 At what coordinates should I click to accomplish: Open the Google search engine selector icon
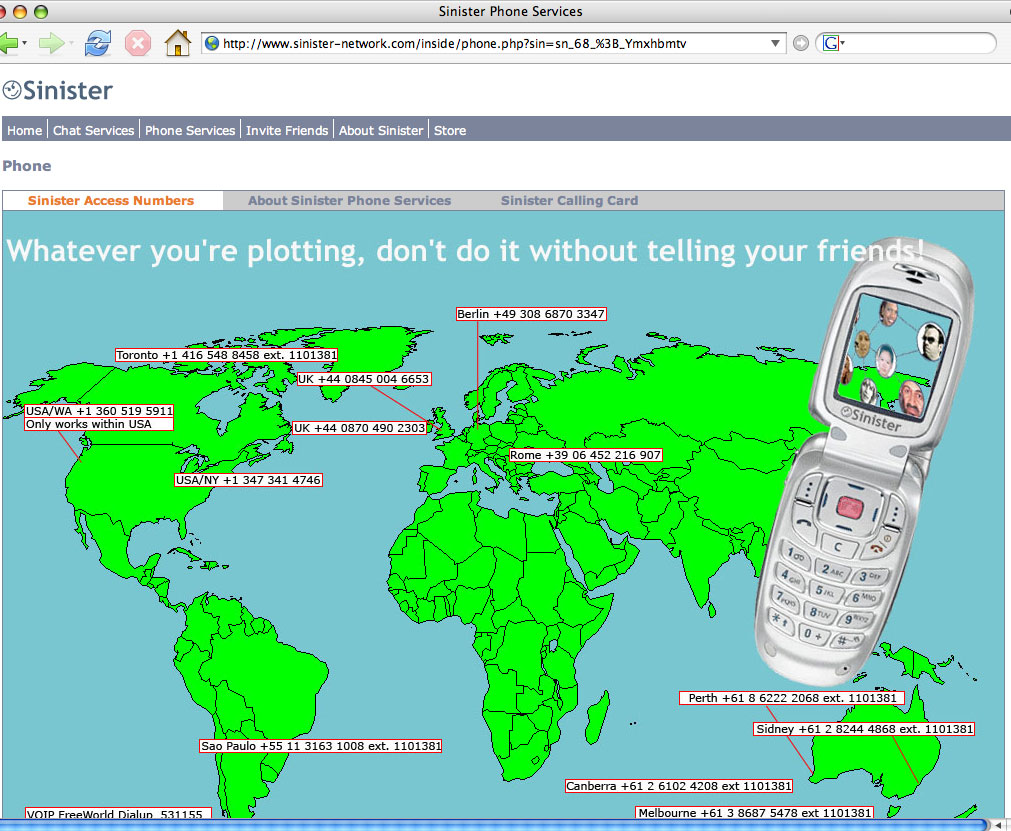point(832,43)
